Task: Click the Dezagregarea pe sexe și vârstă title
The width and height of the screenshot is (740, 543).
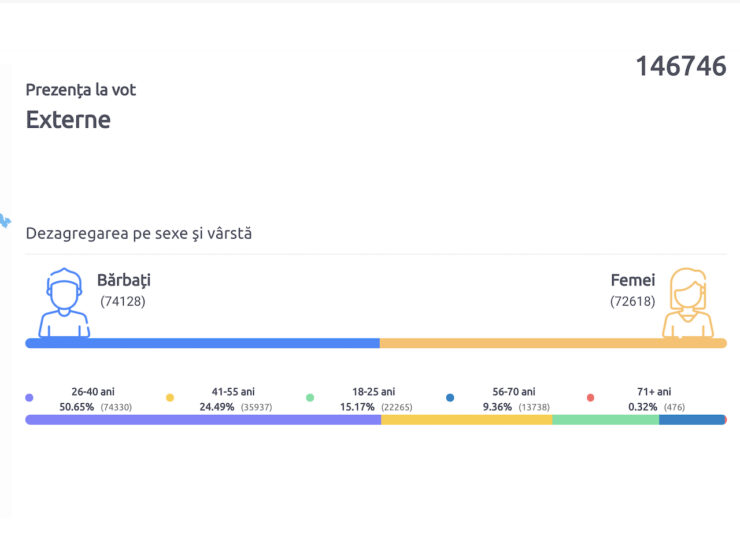Action: [139, 234]
